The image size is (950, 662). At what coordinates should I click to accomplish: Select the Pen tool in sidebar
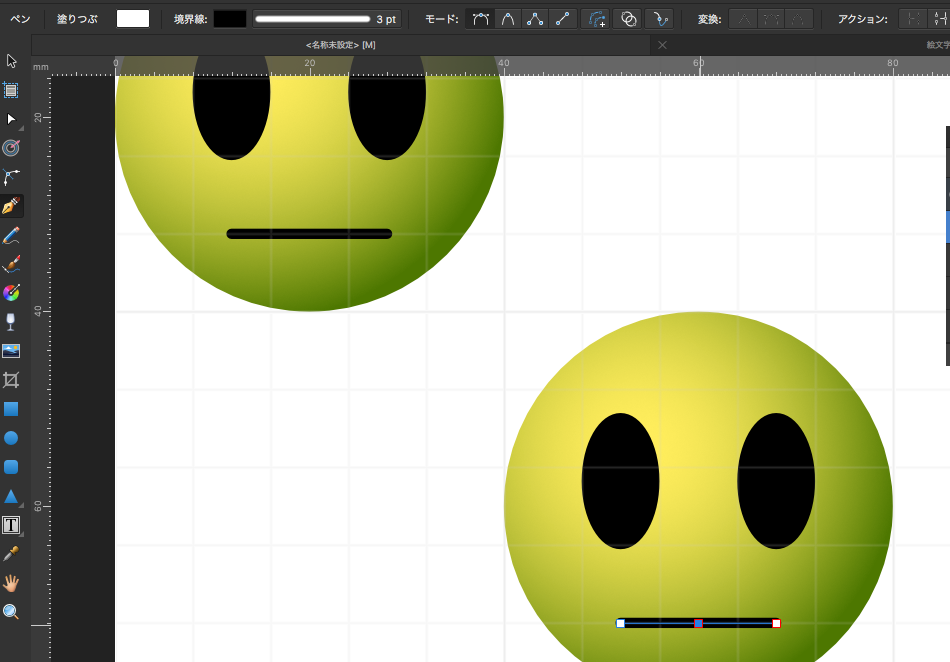pyautogui.click(x=11, y=206)
